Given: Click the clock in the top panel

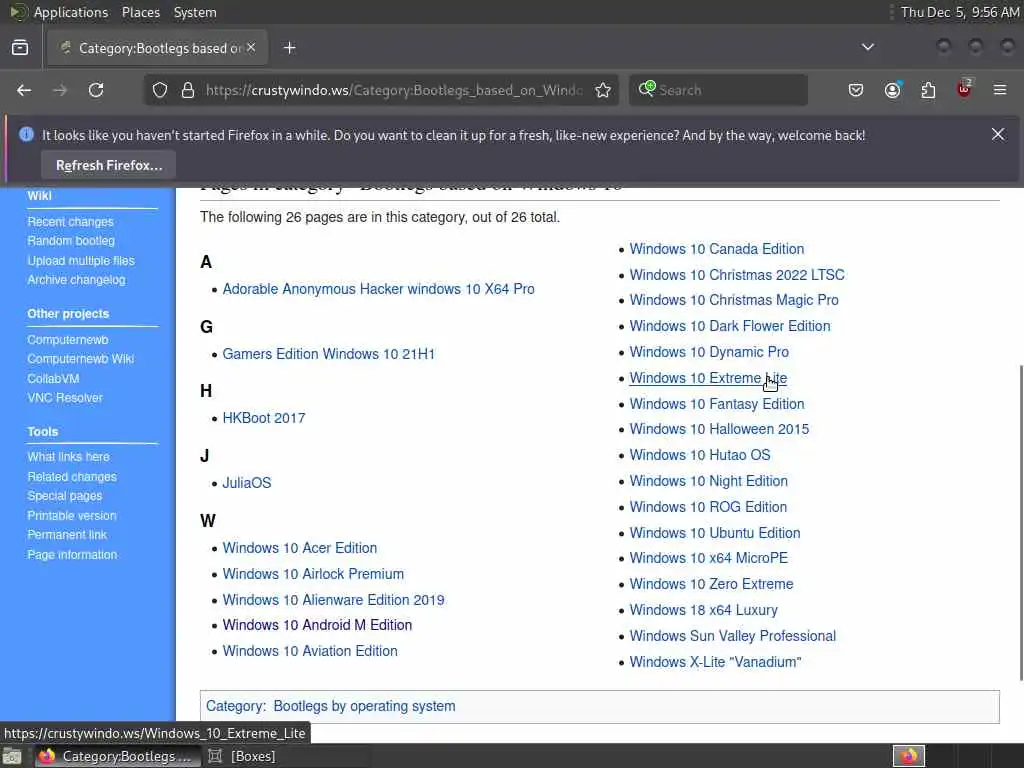Looking at the screenshot, I should pyautogui.click(x=960, y=12).
